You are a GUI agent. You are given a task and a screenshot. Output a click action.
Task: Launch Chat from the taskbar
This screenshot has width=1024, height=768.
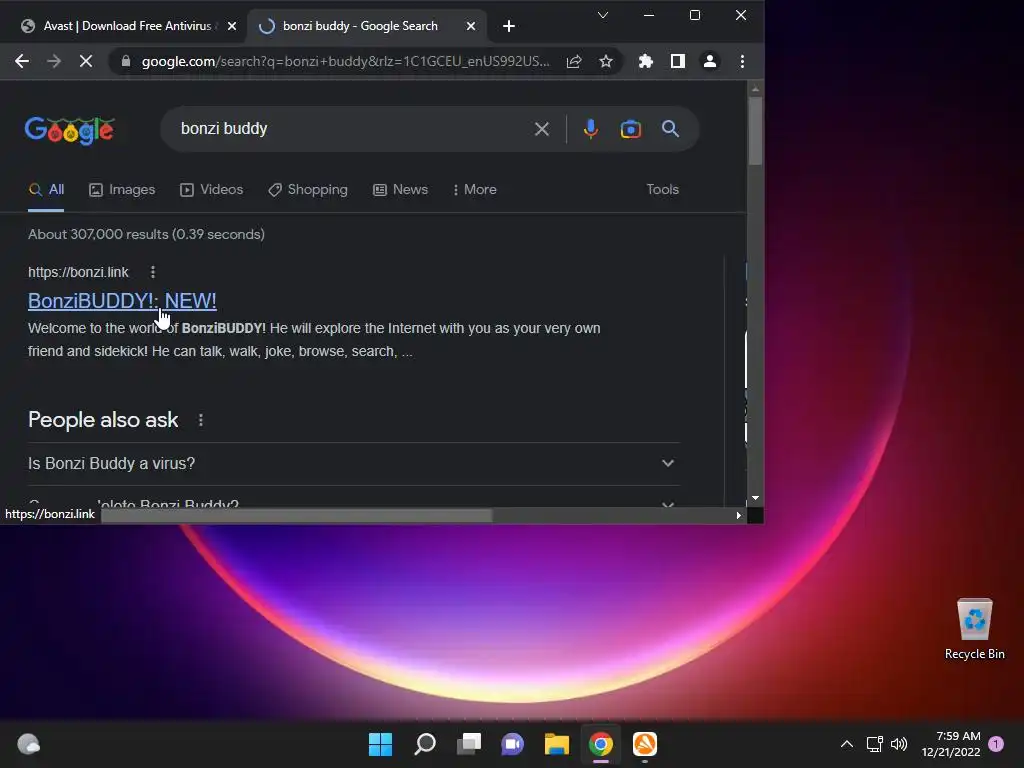(x=513, y=744)
